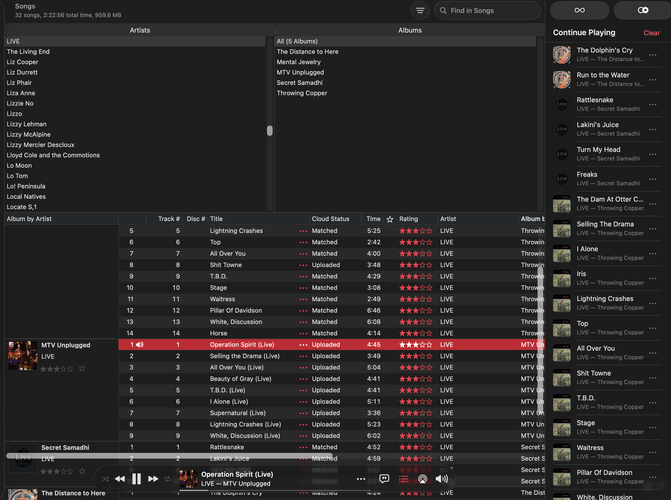Viewport: 671px width, 500px height.
Task: Open more options for Operation Spirit (Live)
Action: (303, 345)
